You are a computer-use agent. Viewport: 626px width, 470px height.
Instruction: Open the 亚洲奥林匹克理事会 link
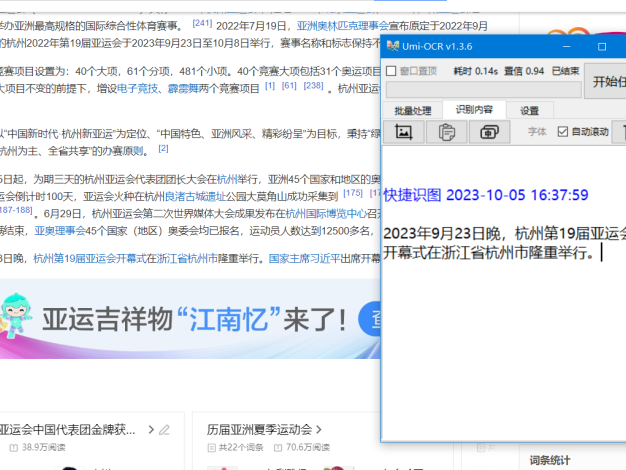pyautogui.click(x=343, y=26)
